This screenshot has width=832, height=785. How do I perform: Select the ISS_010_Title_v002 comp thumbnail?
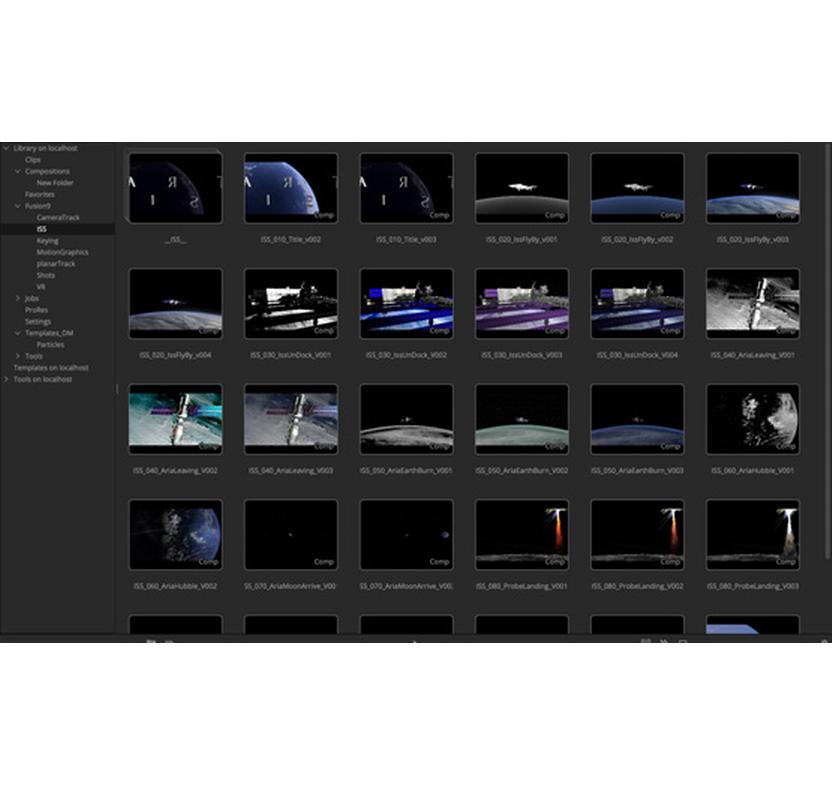pos(291,188)
